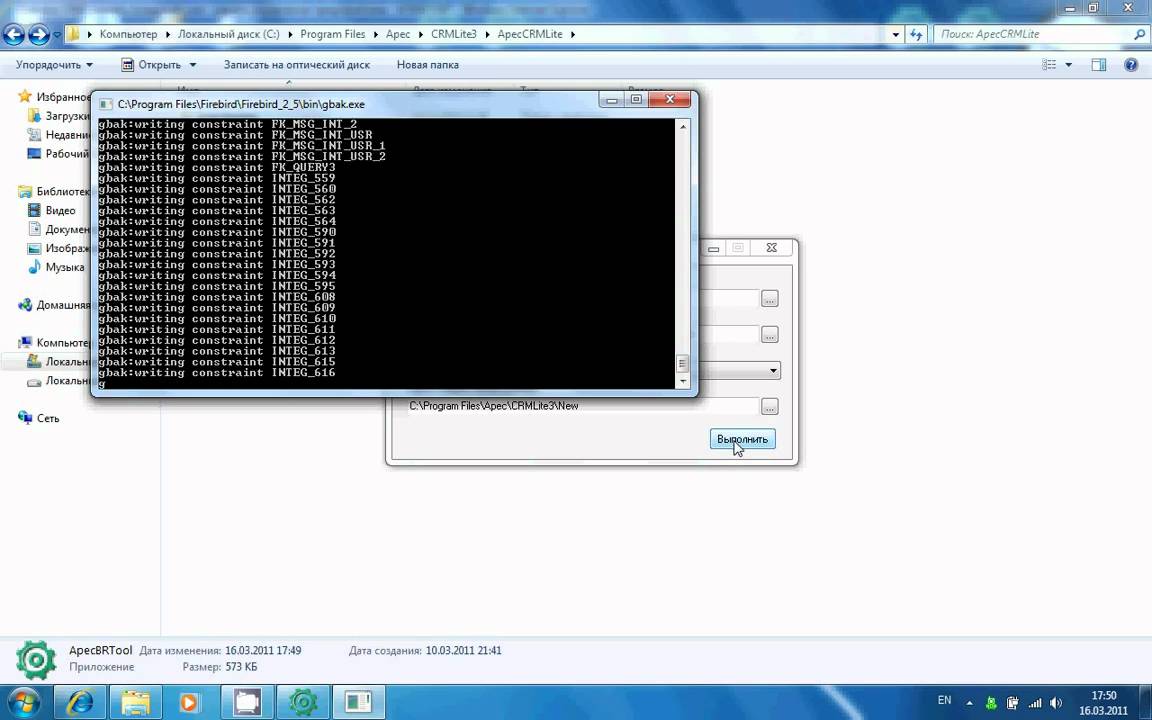Click the gbak console scroll down arrow
Viewport: 1152px width, 720px height.
pyautogui.click(x=683, y=381)
